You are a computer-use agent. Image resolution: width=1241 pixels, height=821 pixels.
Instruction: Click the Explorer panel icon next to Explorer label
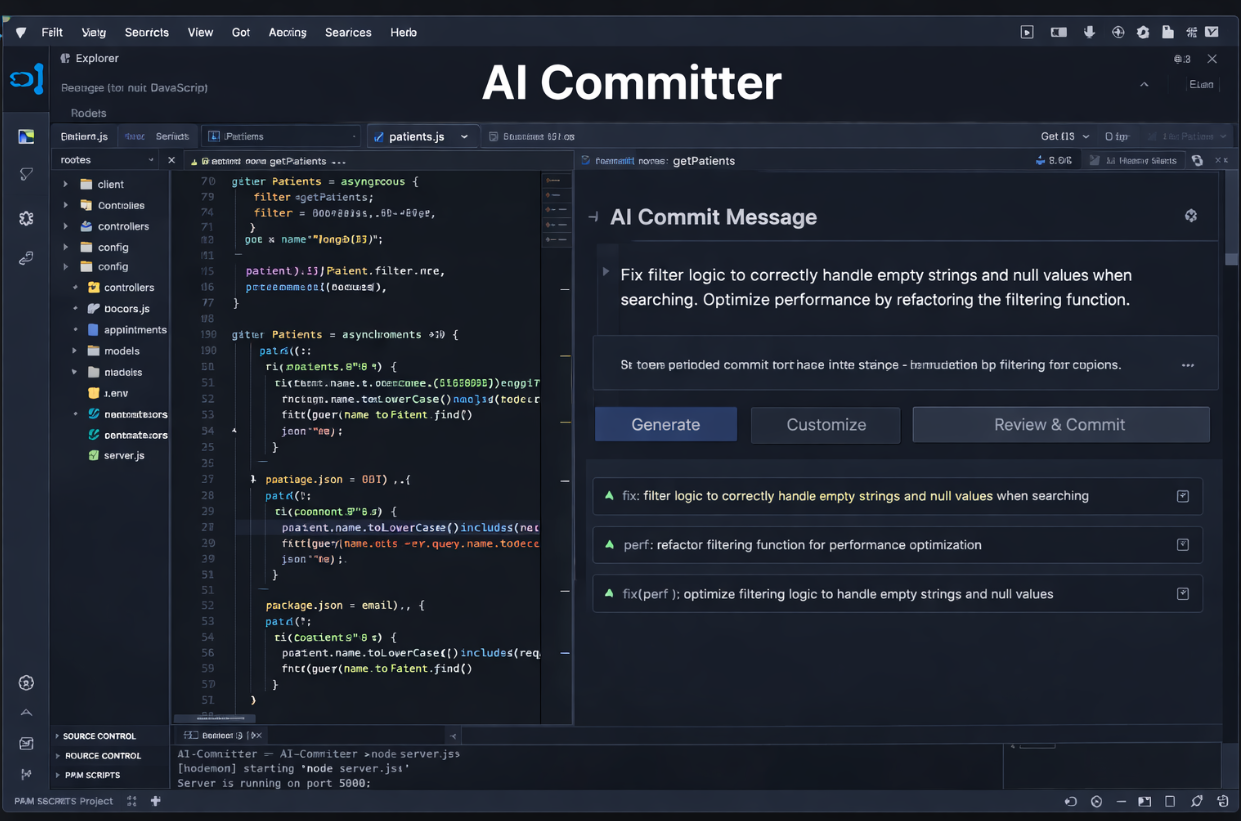(x=66, y=59)
